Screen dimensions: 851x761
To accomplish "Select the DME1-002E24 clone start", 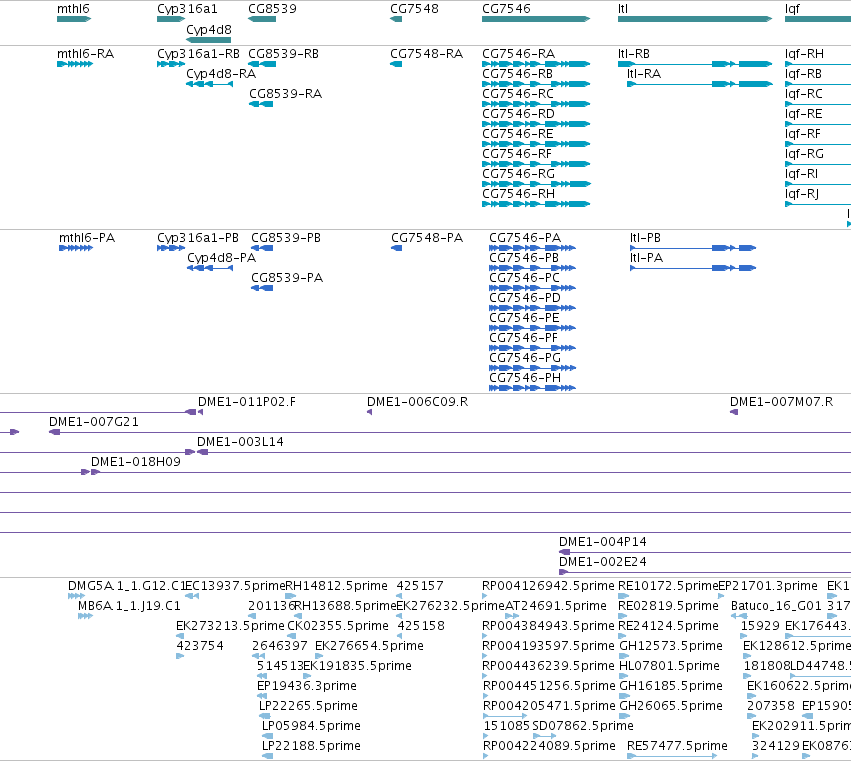I will pos(563,572).
